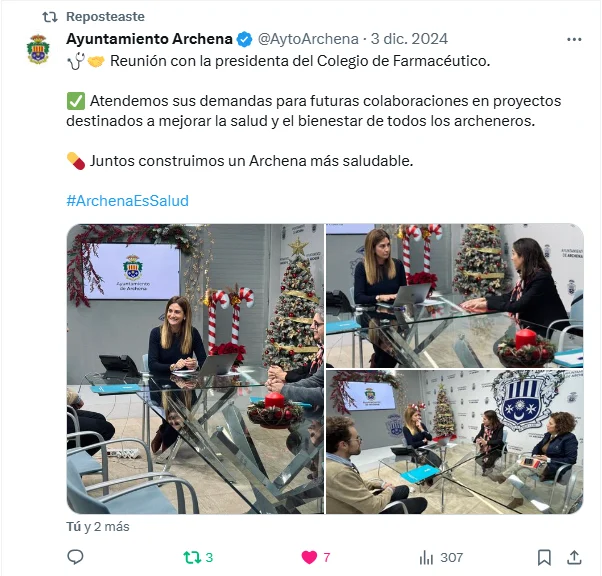Open the @AytoArchena handle link
The width and height of the screenshot is (602, 576).
point(308,39)
